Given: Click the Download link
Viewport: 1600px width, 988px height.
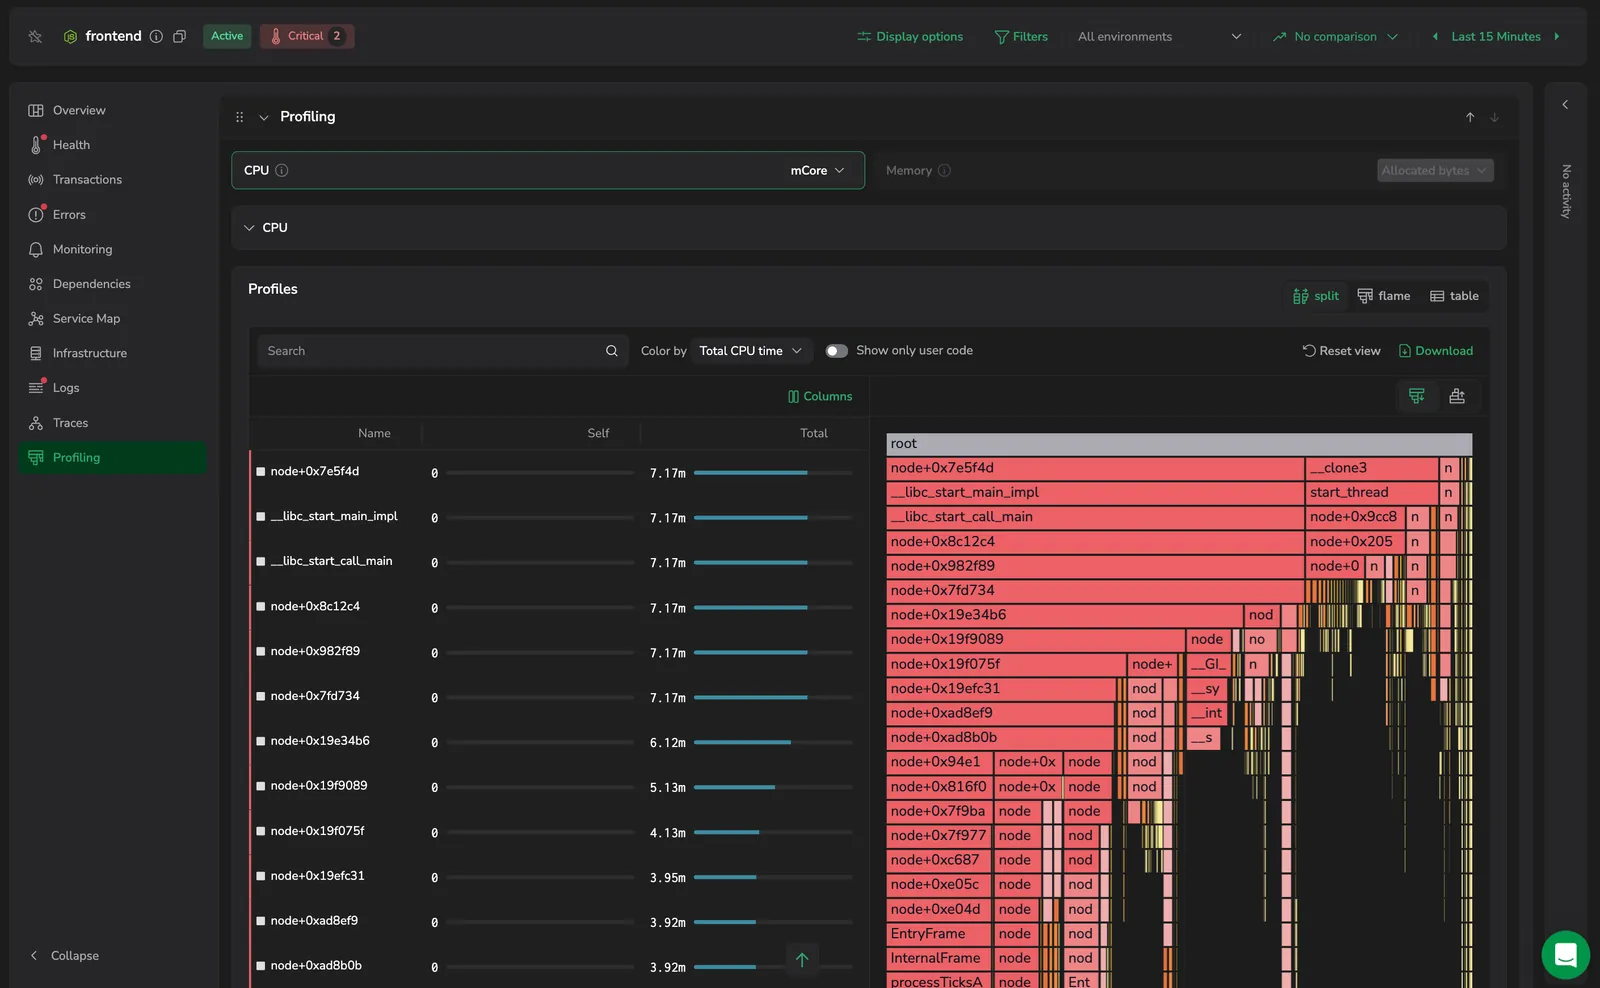Looking at the screenshot, I should 1435,351.
